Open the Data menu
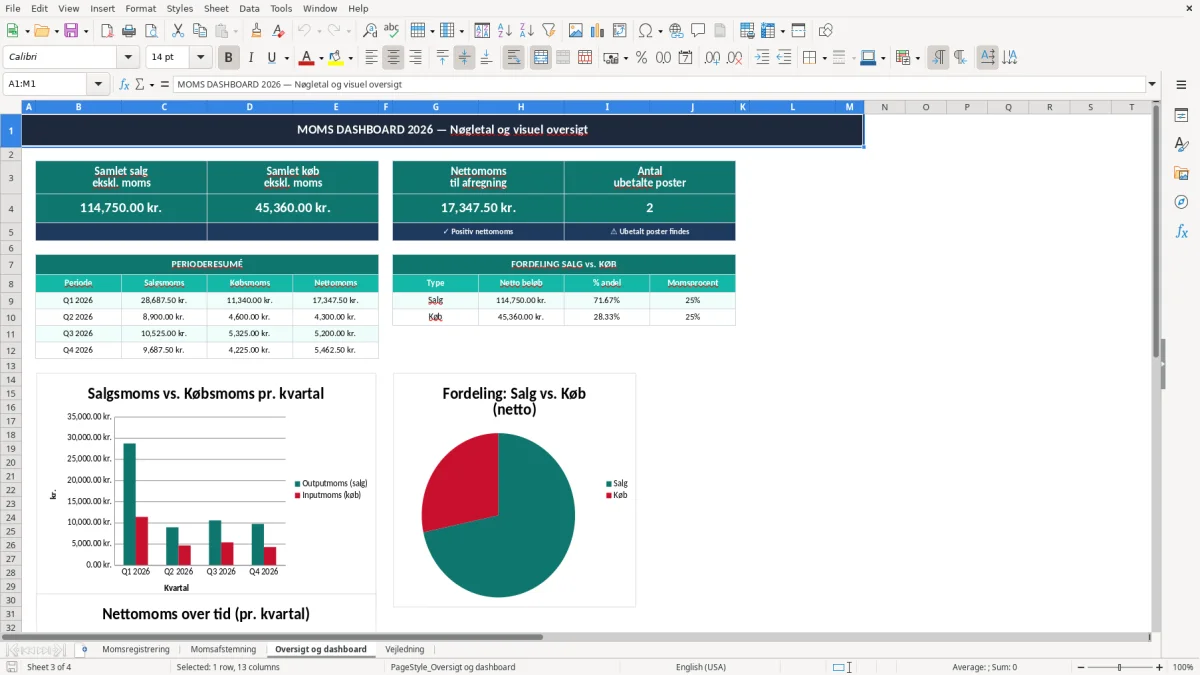The image size is (1200, 675). click(249, 8)
